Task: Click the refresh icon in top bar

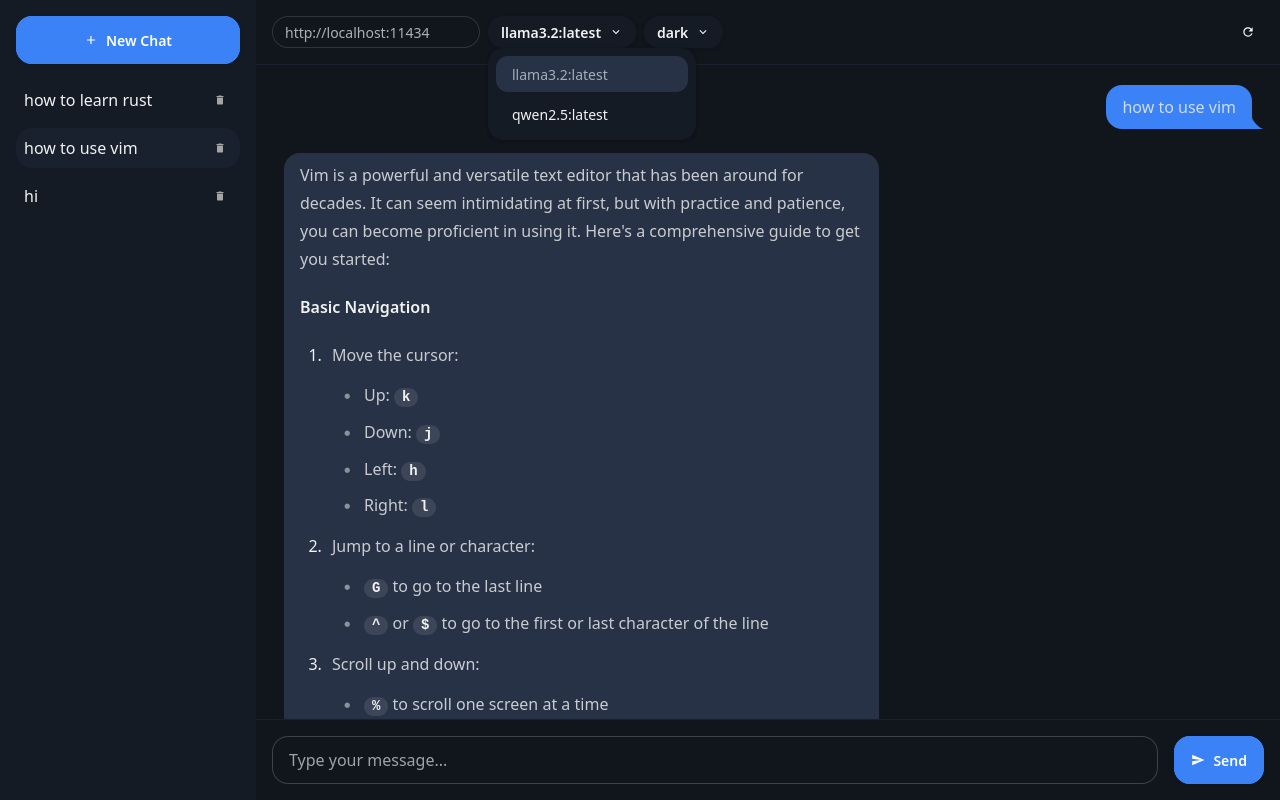Action: coord(1248,32)
